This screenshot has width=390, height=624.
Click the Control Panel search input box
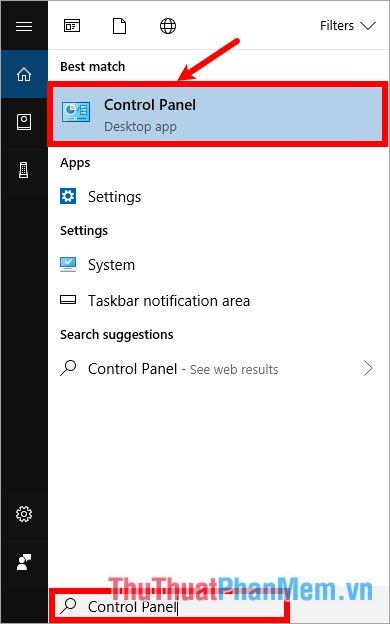(169, 606)
